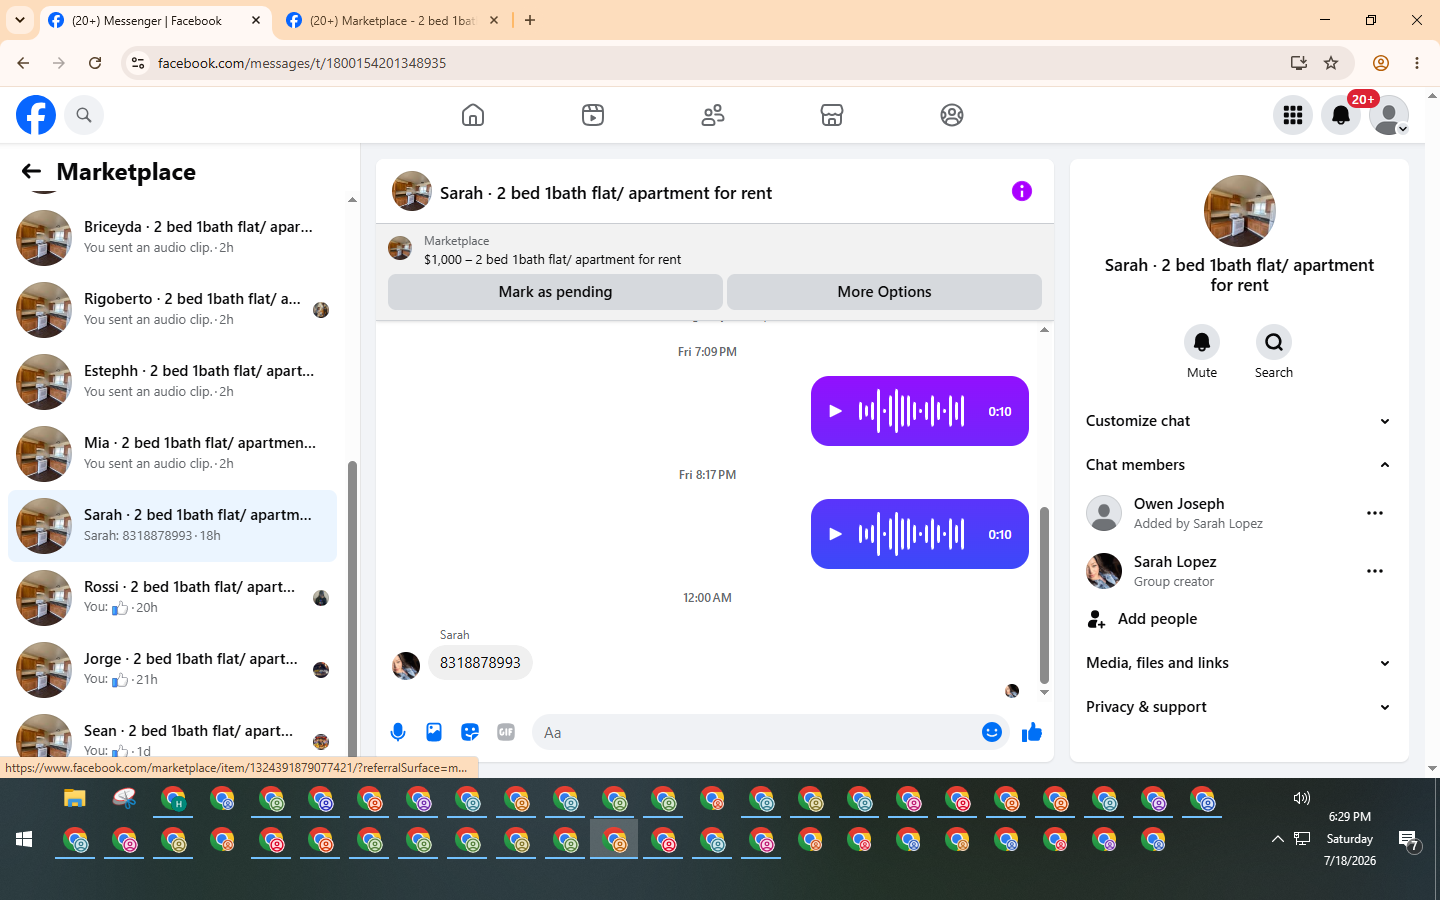The width and height of the screenshot is (1440, 900).
Task: Show hidden system tray icons
Action: [x=1277, y=839]
